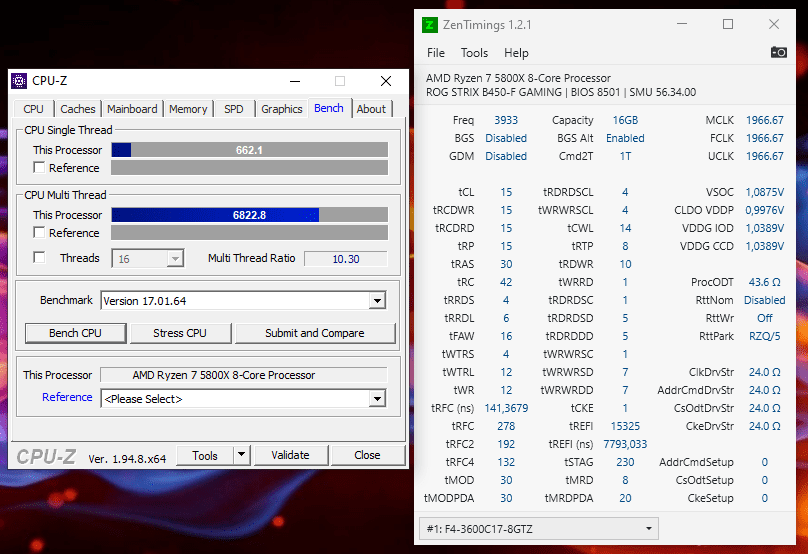Switch to the Caches tab
The height and width of the screenshot is (554, 808).
(x=78, y=109)
